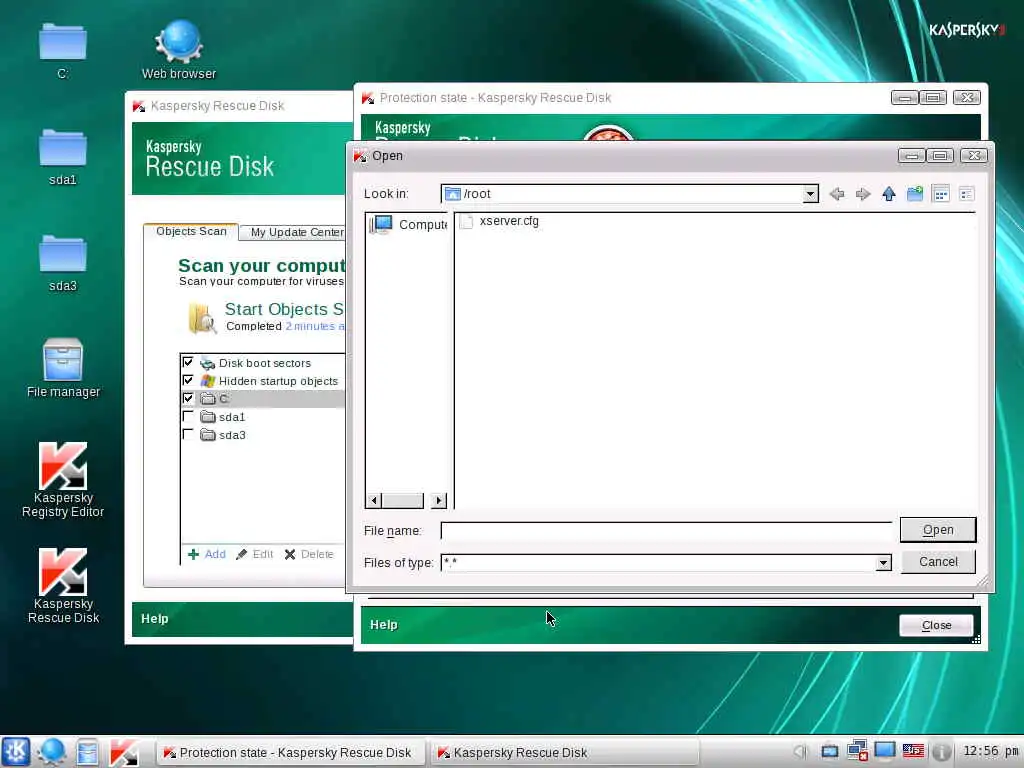This screenshot has height=768, width=1024.
Task: Switch to Kaspersky Rescue Disk taskbar window
Action: (566, 752)
